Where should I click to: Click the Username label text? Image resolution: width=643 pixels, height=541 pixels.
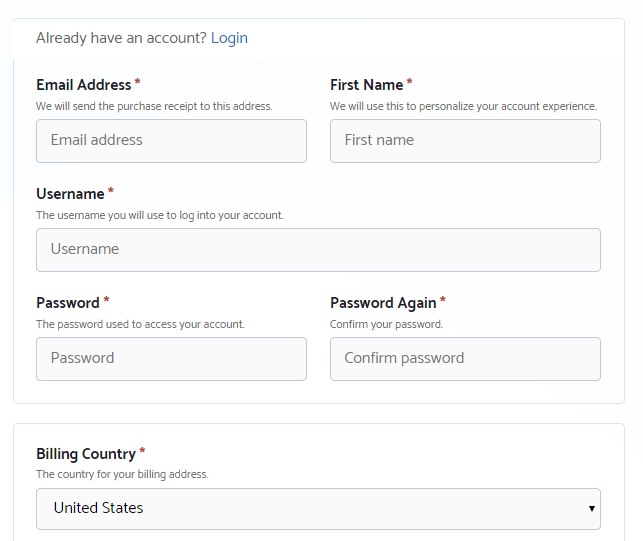point(70,194)
